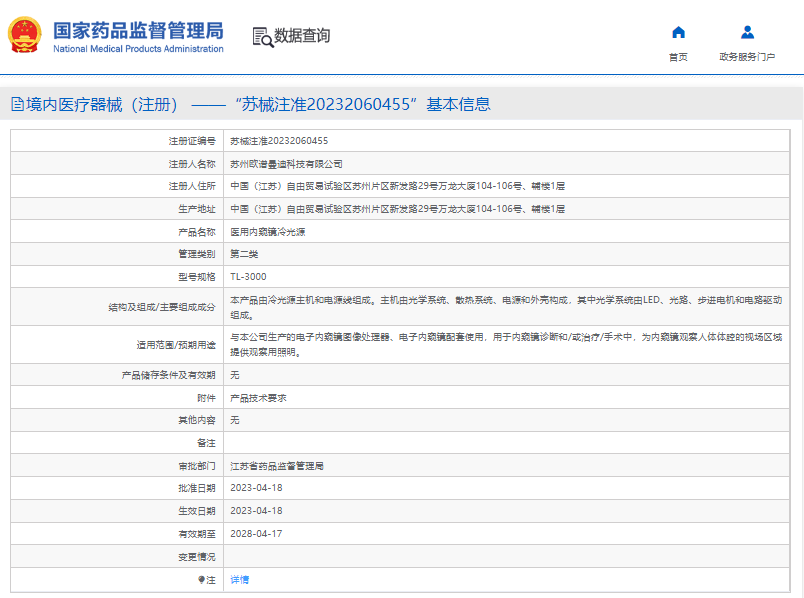This screenshot has width=804, height=598.
Task: Click the 有效期至 row label
Action: [x=197, y=534]
